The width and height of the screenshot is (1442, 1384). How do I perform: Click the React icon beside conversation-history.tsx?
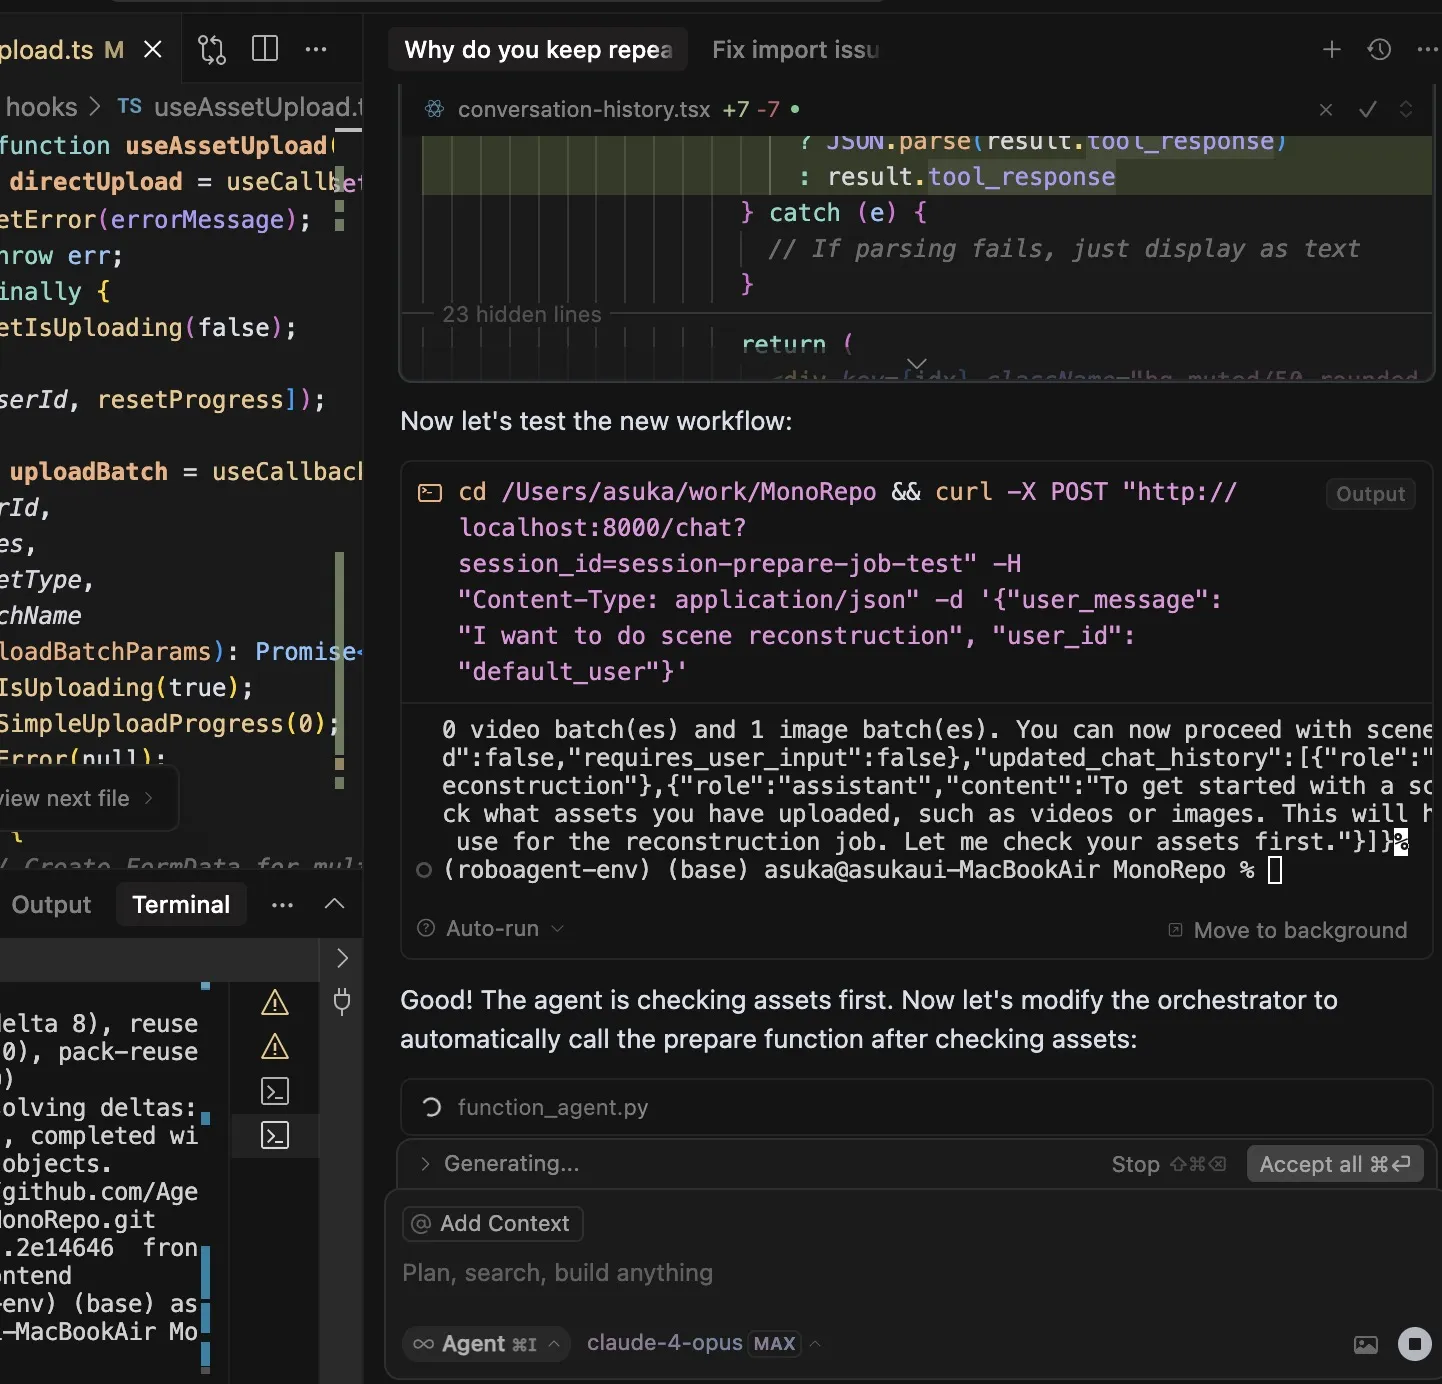pos(435,109)
